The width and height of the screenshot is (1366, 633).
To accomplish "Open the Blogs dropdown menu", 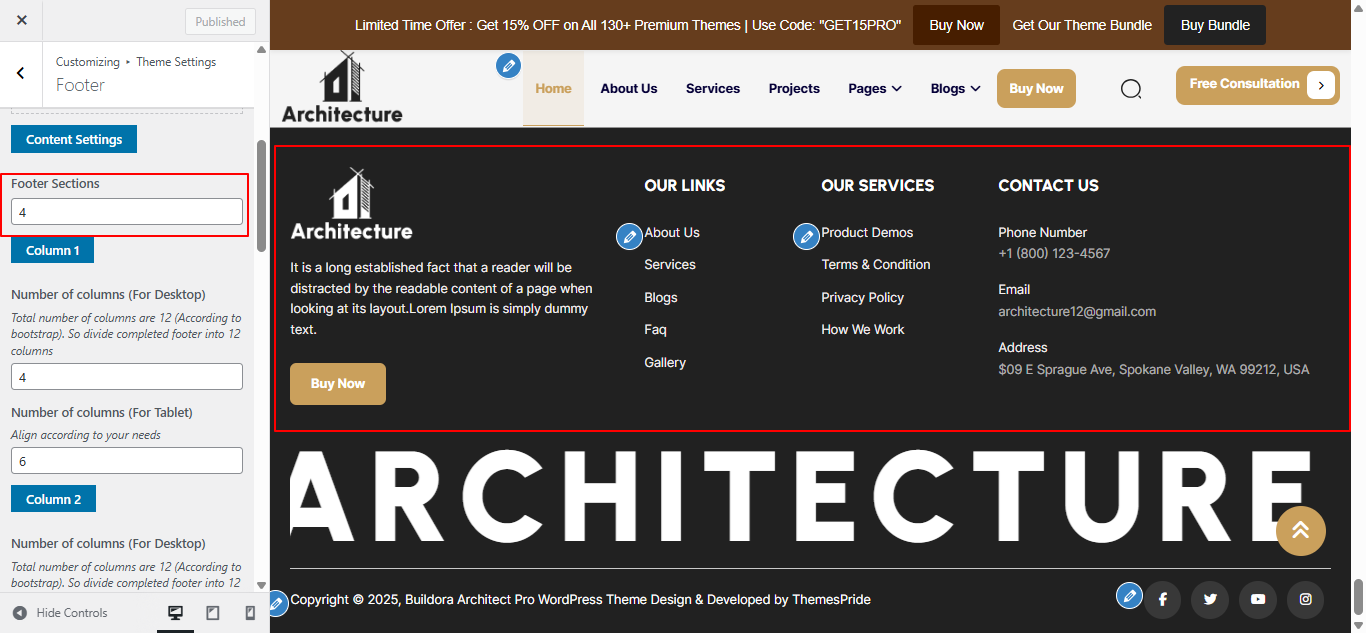I will pyautogui.click(x=954, y=88).
